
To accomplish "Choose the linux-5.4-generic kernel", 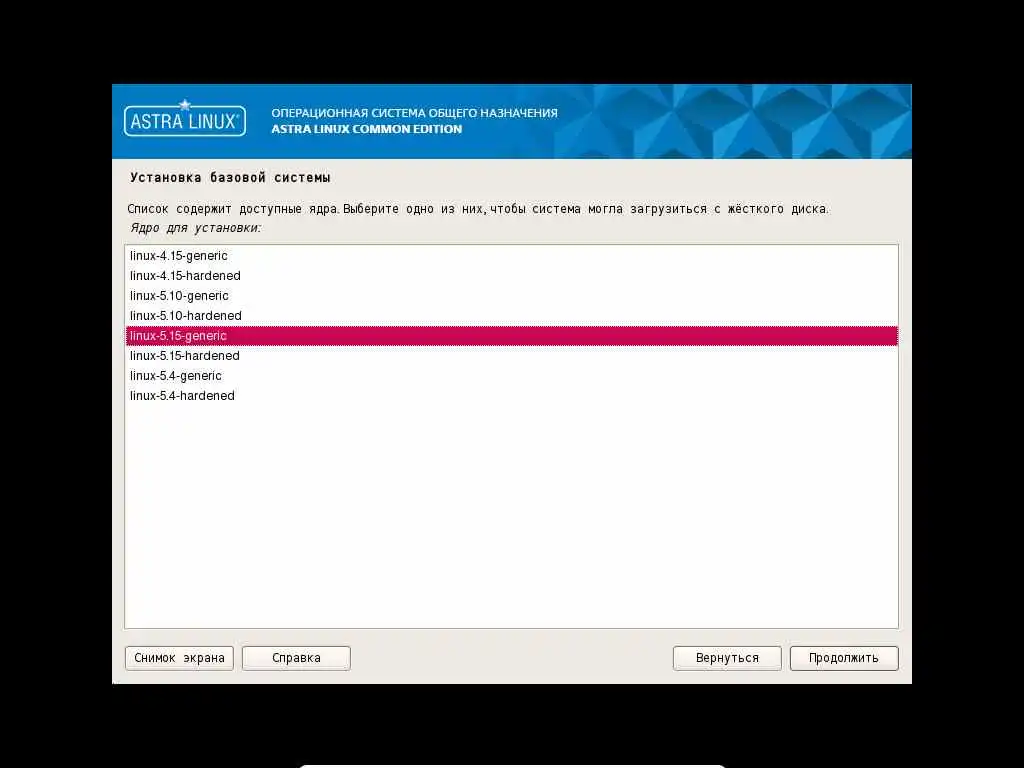I will click(511, 376).
